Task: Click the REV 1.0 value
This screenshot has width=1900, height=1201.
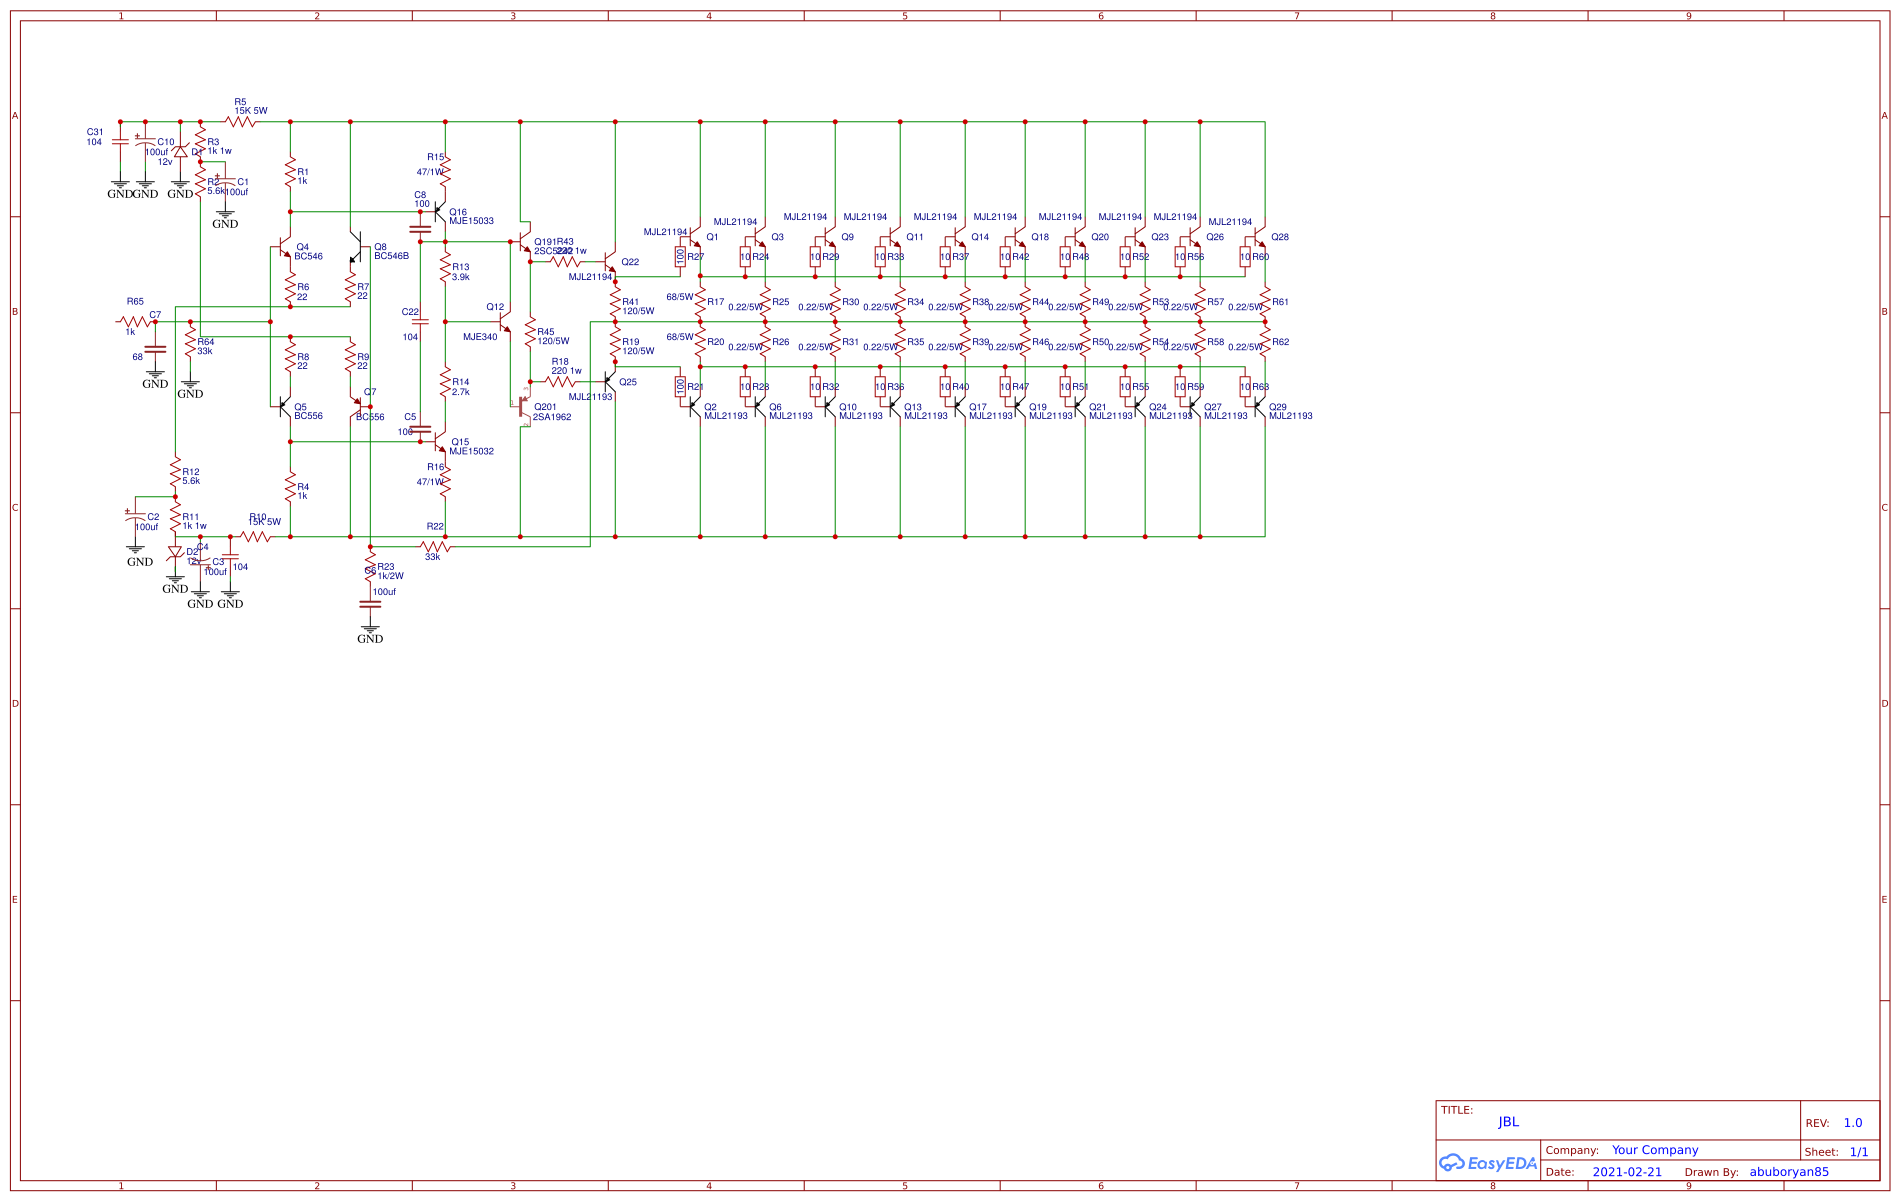Action: pyautogui.click(x=1853, y=1122)
